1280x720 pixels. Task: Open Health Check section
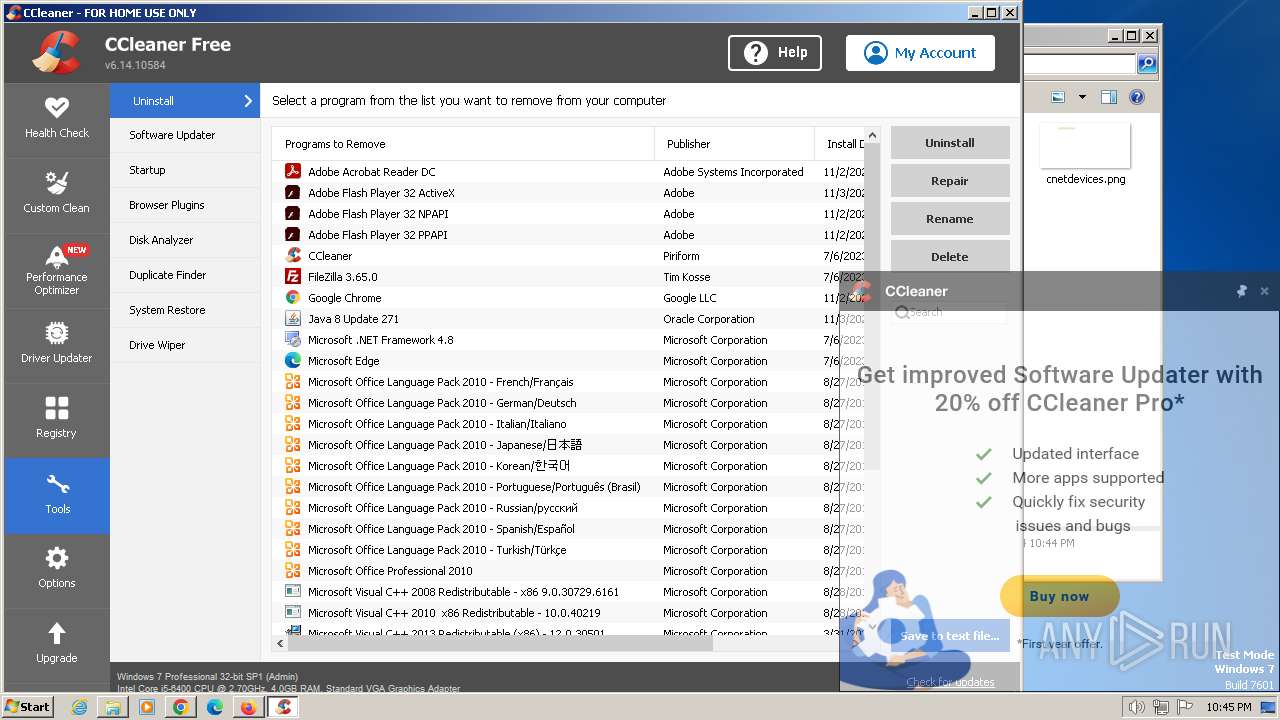57,120
